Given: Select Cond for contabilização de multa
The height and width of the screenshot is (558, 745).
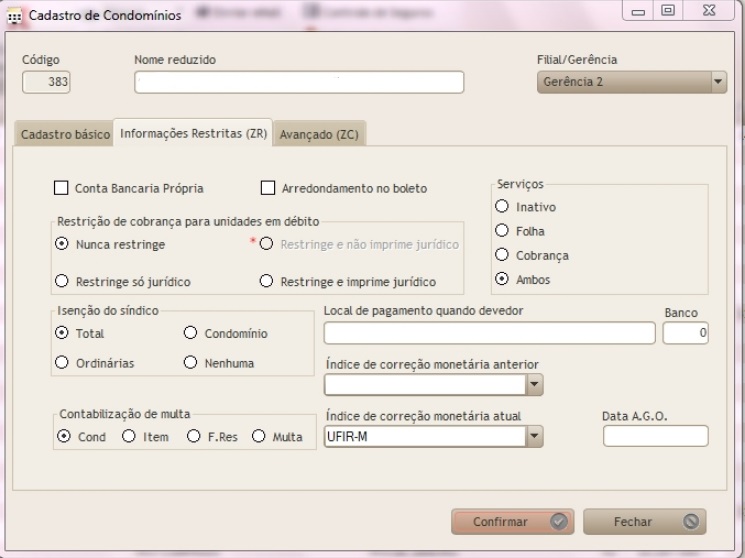Looking at the screenshot, I should (x=64, y=436).
